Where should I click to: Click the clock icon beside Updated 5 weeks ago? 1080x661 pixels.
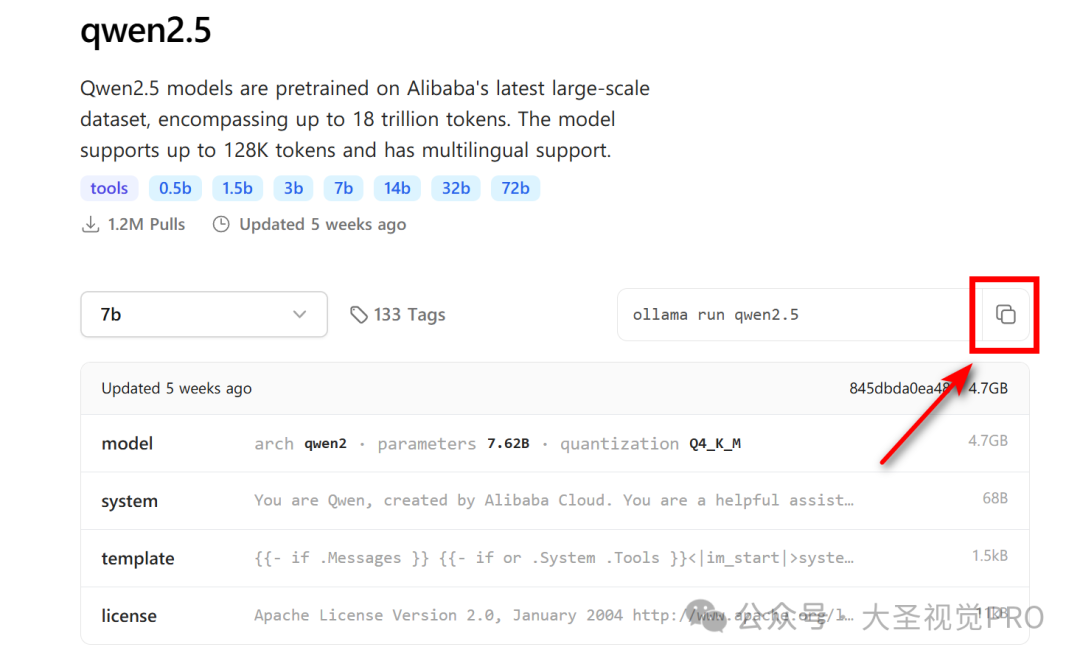(x=221, y=224)
